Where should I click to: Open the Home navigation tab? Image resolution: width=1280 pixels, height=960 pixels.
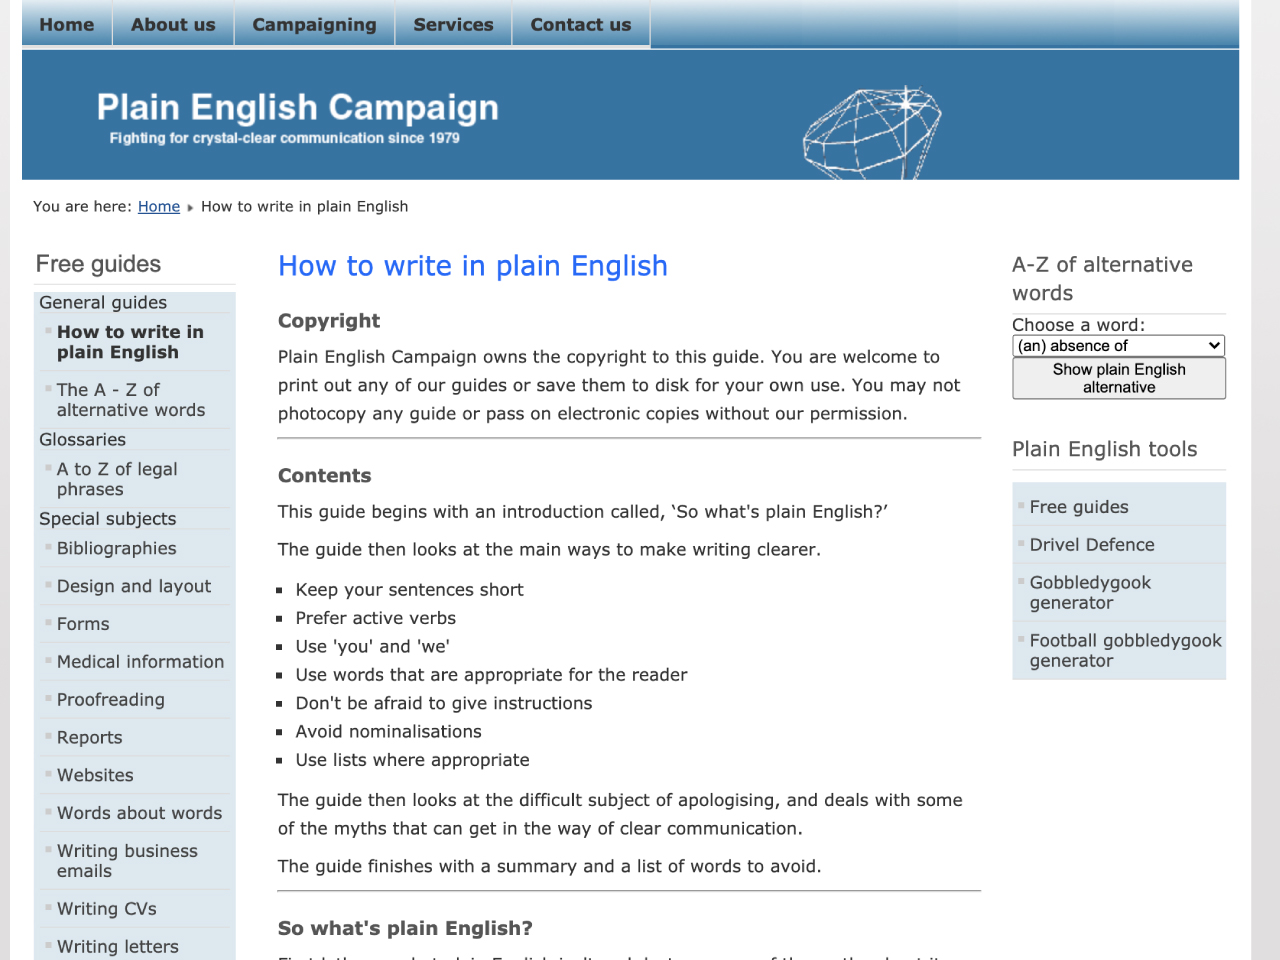coord(67,24)
